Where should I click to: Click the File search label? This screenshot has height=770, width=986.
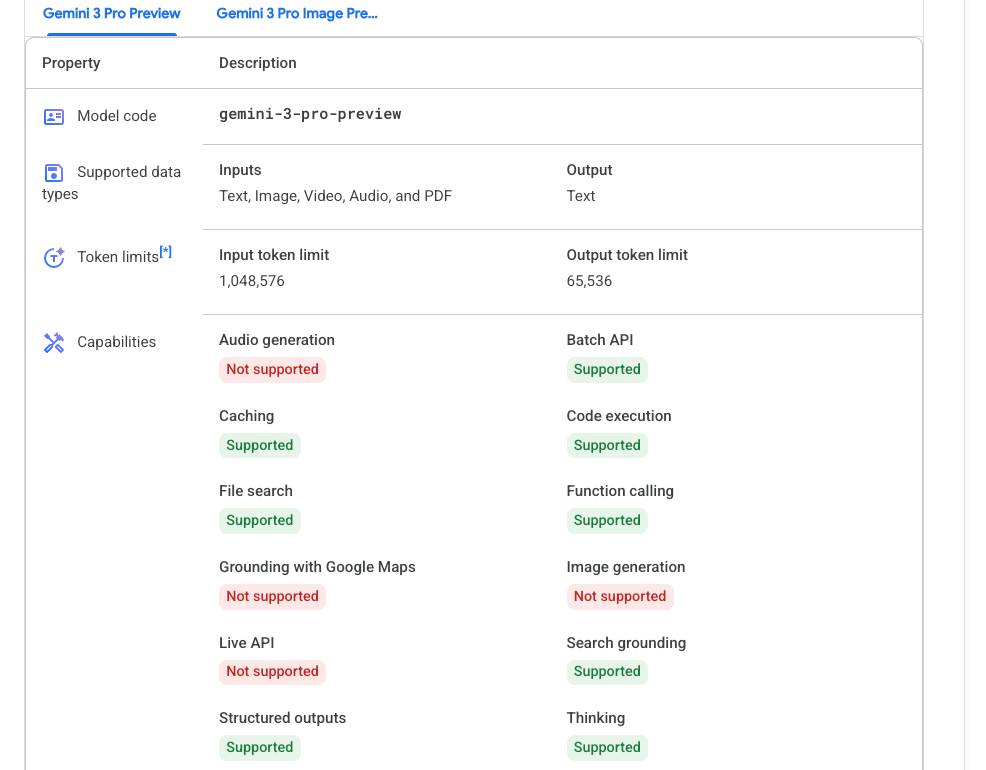point(255,491)
